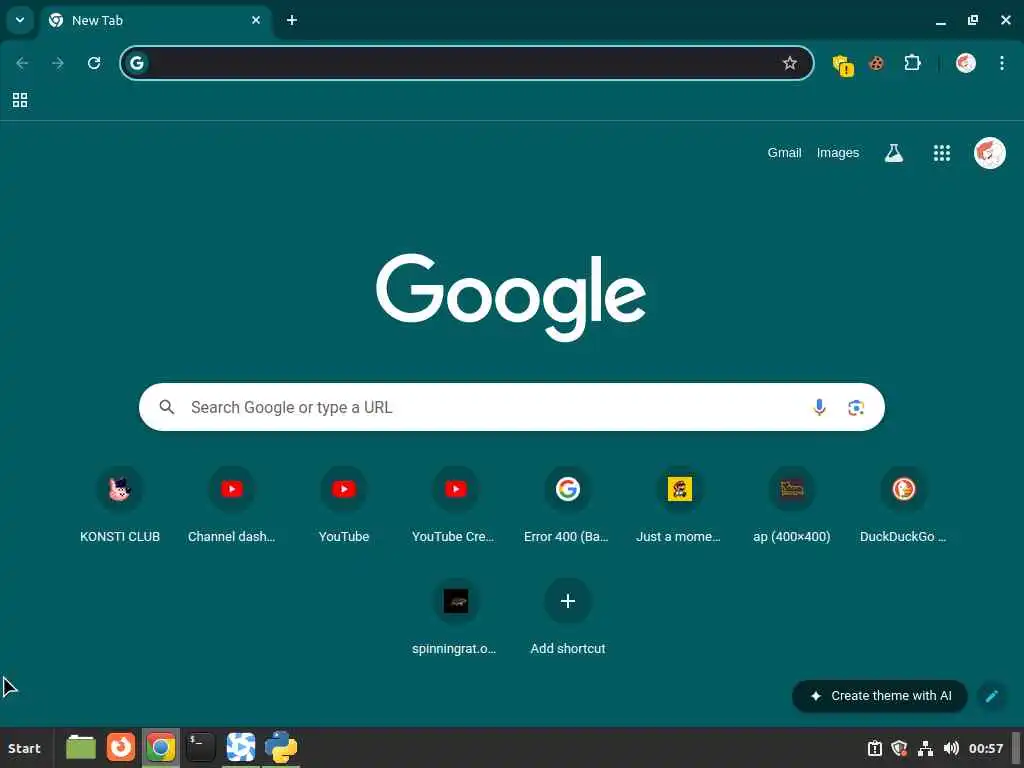Open Channel dashboard shortcut
The width and height of the screenshot is (1024, 768).
tap(232, 505)
